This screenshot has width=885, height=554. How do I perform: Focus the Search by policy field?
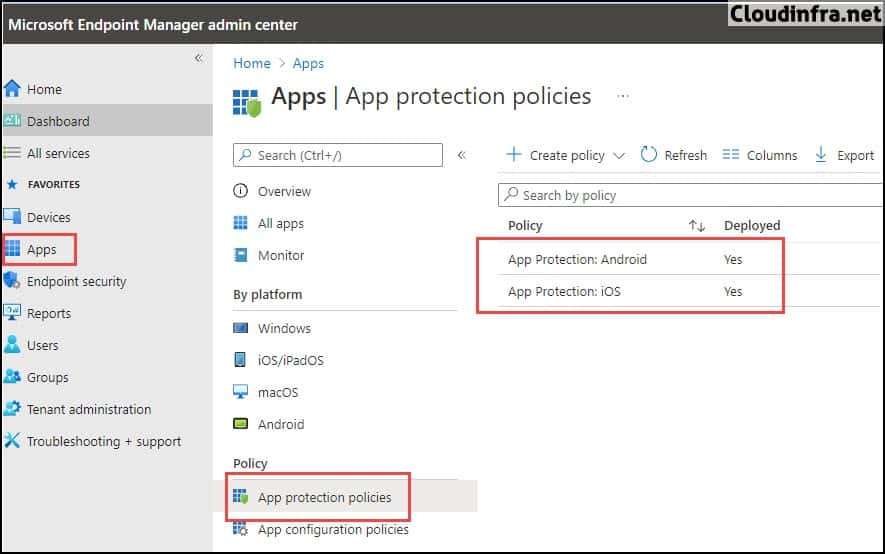pos(691,195)
